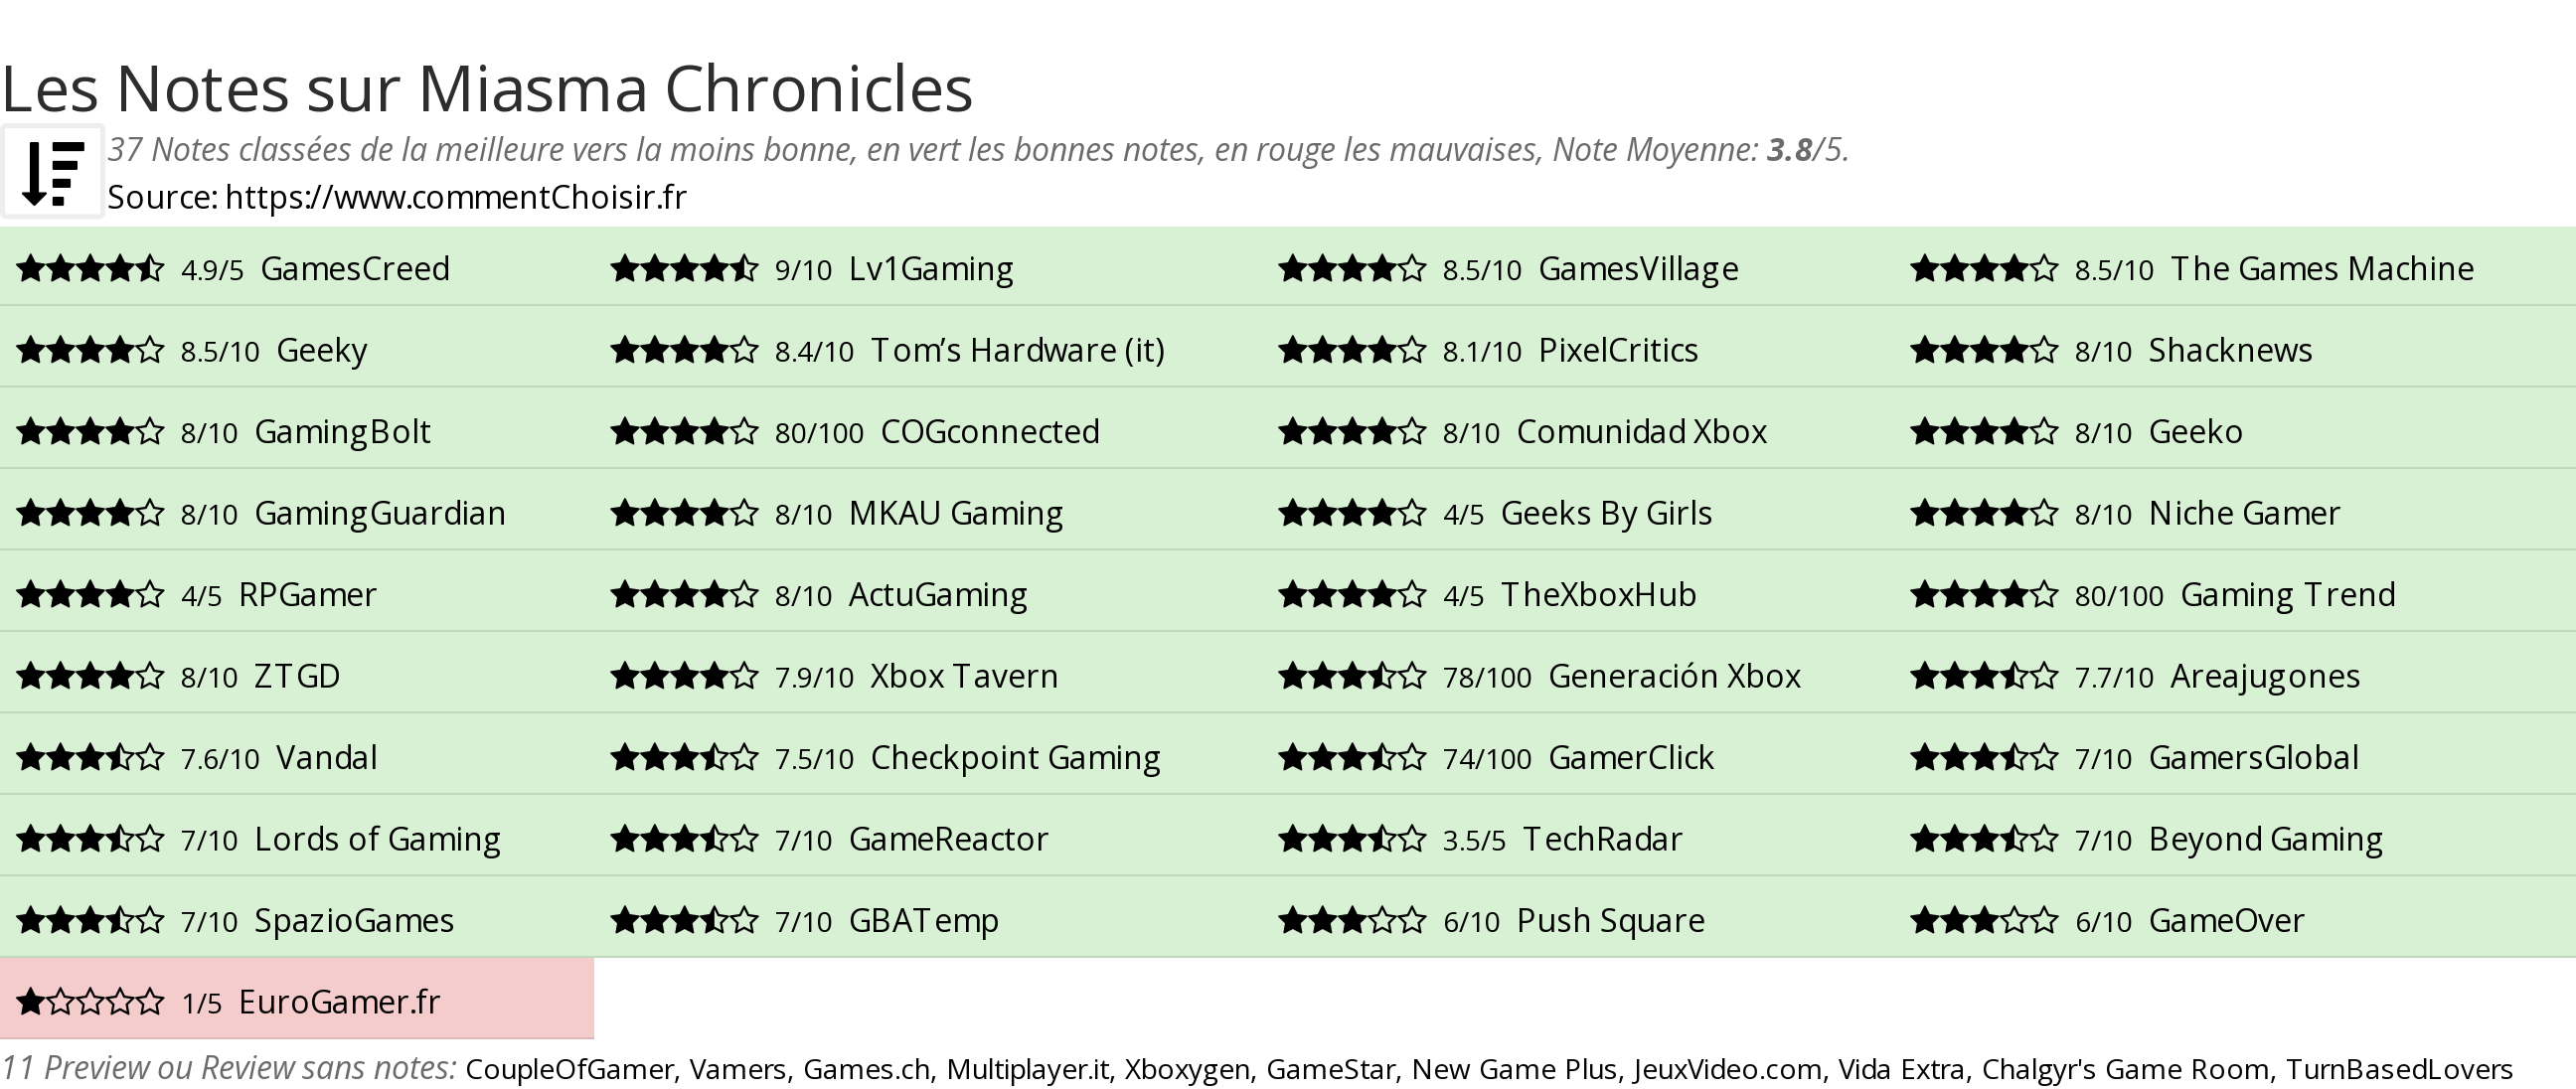Image resolution: width=2576 pixels, height=1089 pixels.
Task: Click the JeuxVideo.com preview link
Action: click(x=1728, y=1069)
